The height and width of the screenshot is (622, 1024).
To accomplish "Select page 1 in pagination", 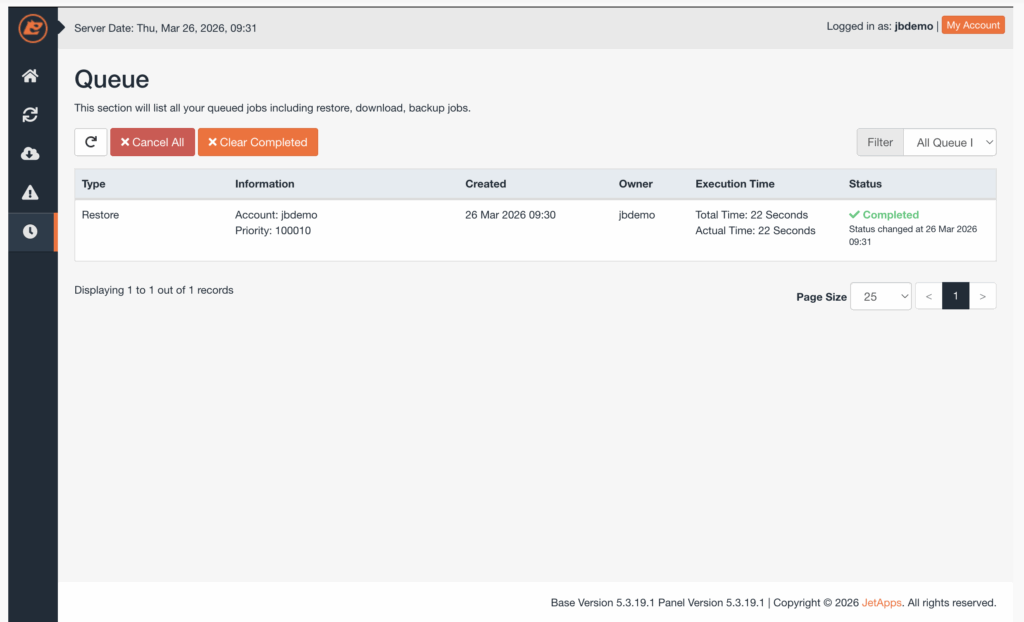I will pos(956,296).
